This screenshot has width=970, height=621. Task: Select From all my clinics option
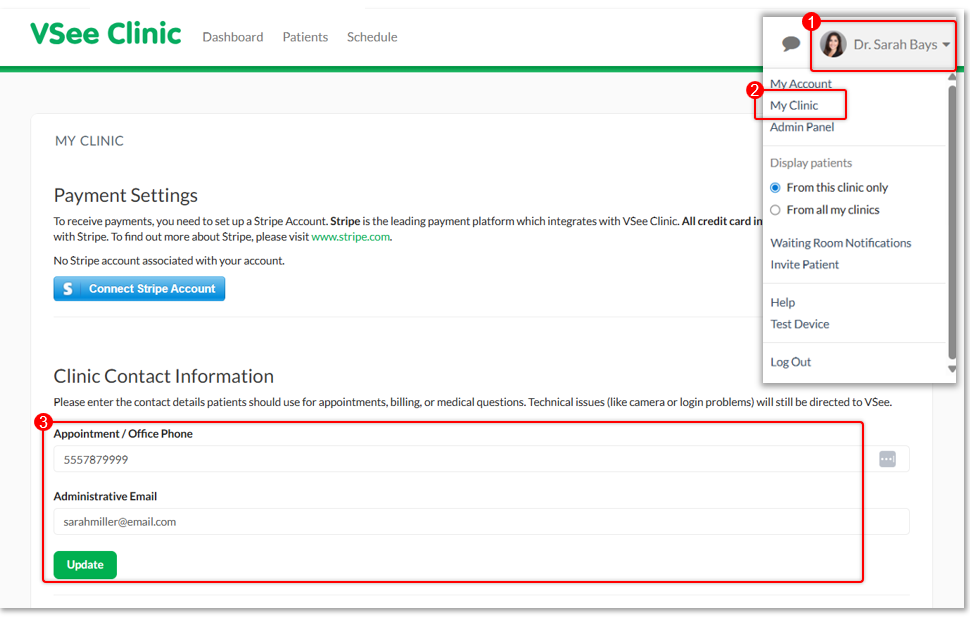coord(775,210)
